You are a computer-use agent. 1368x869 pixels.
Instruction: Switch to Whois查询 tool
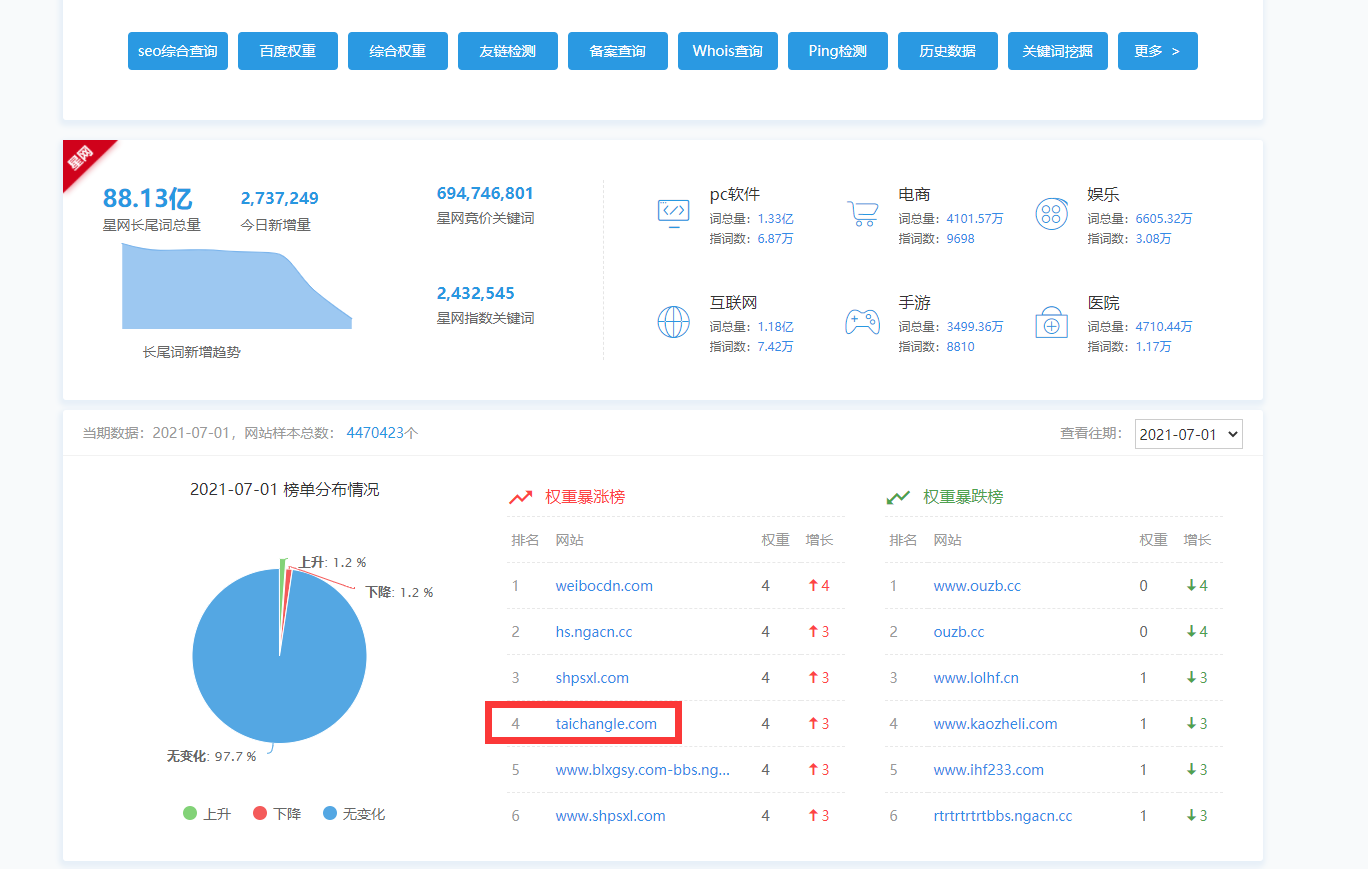click(727, 51)
